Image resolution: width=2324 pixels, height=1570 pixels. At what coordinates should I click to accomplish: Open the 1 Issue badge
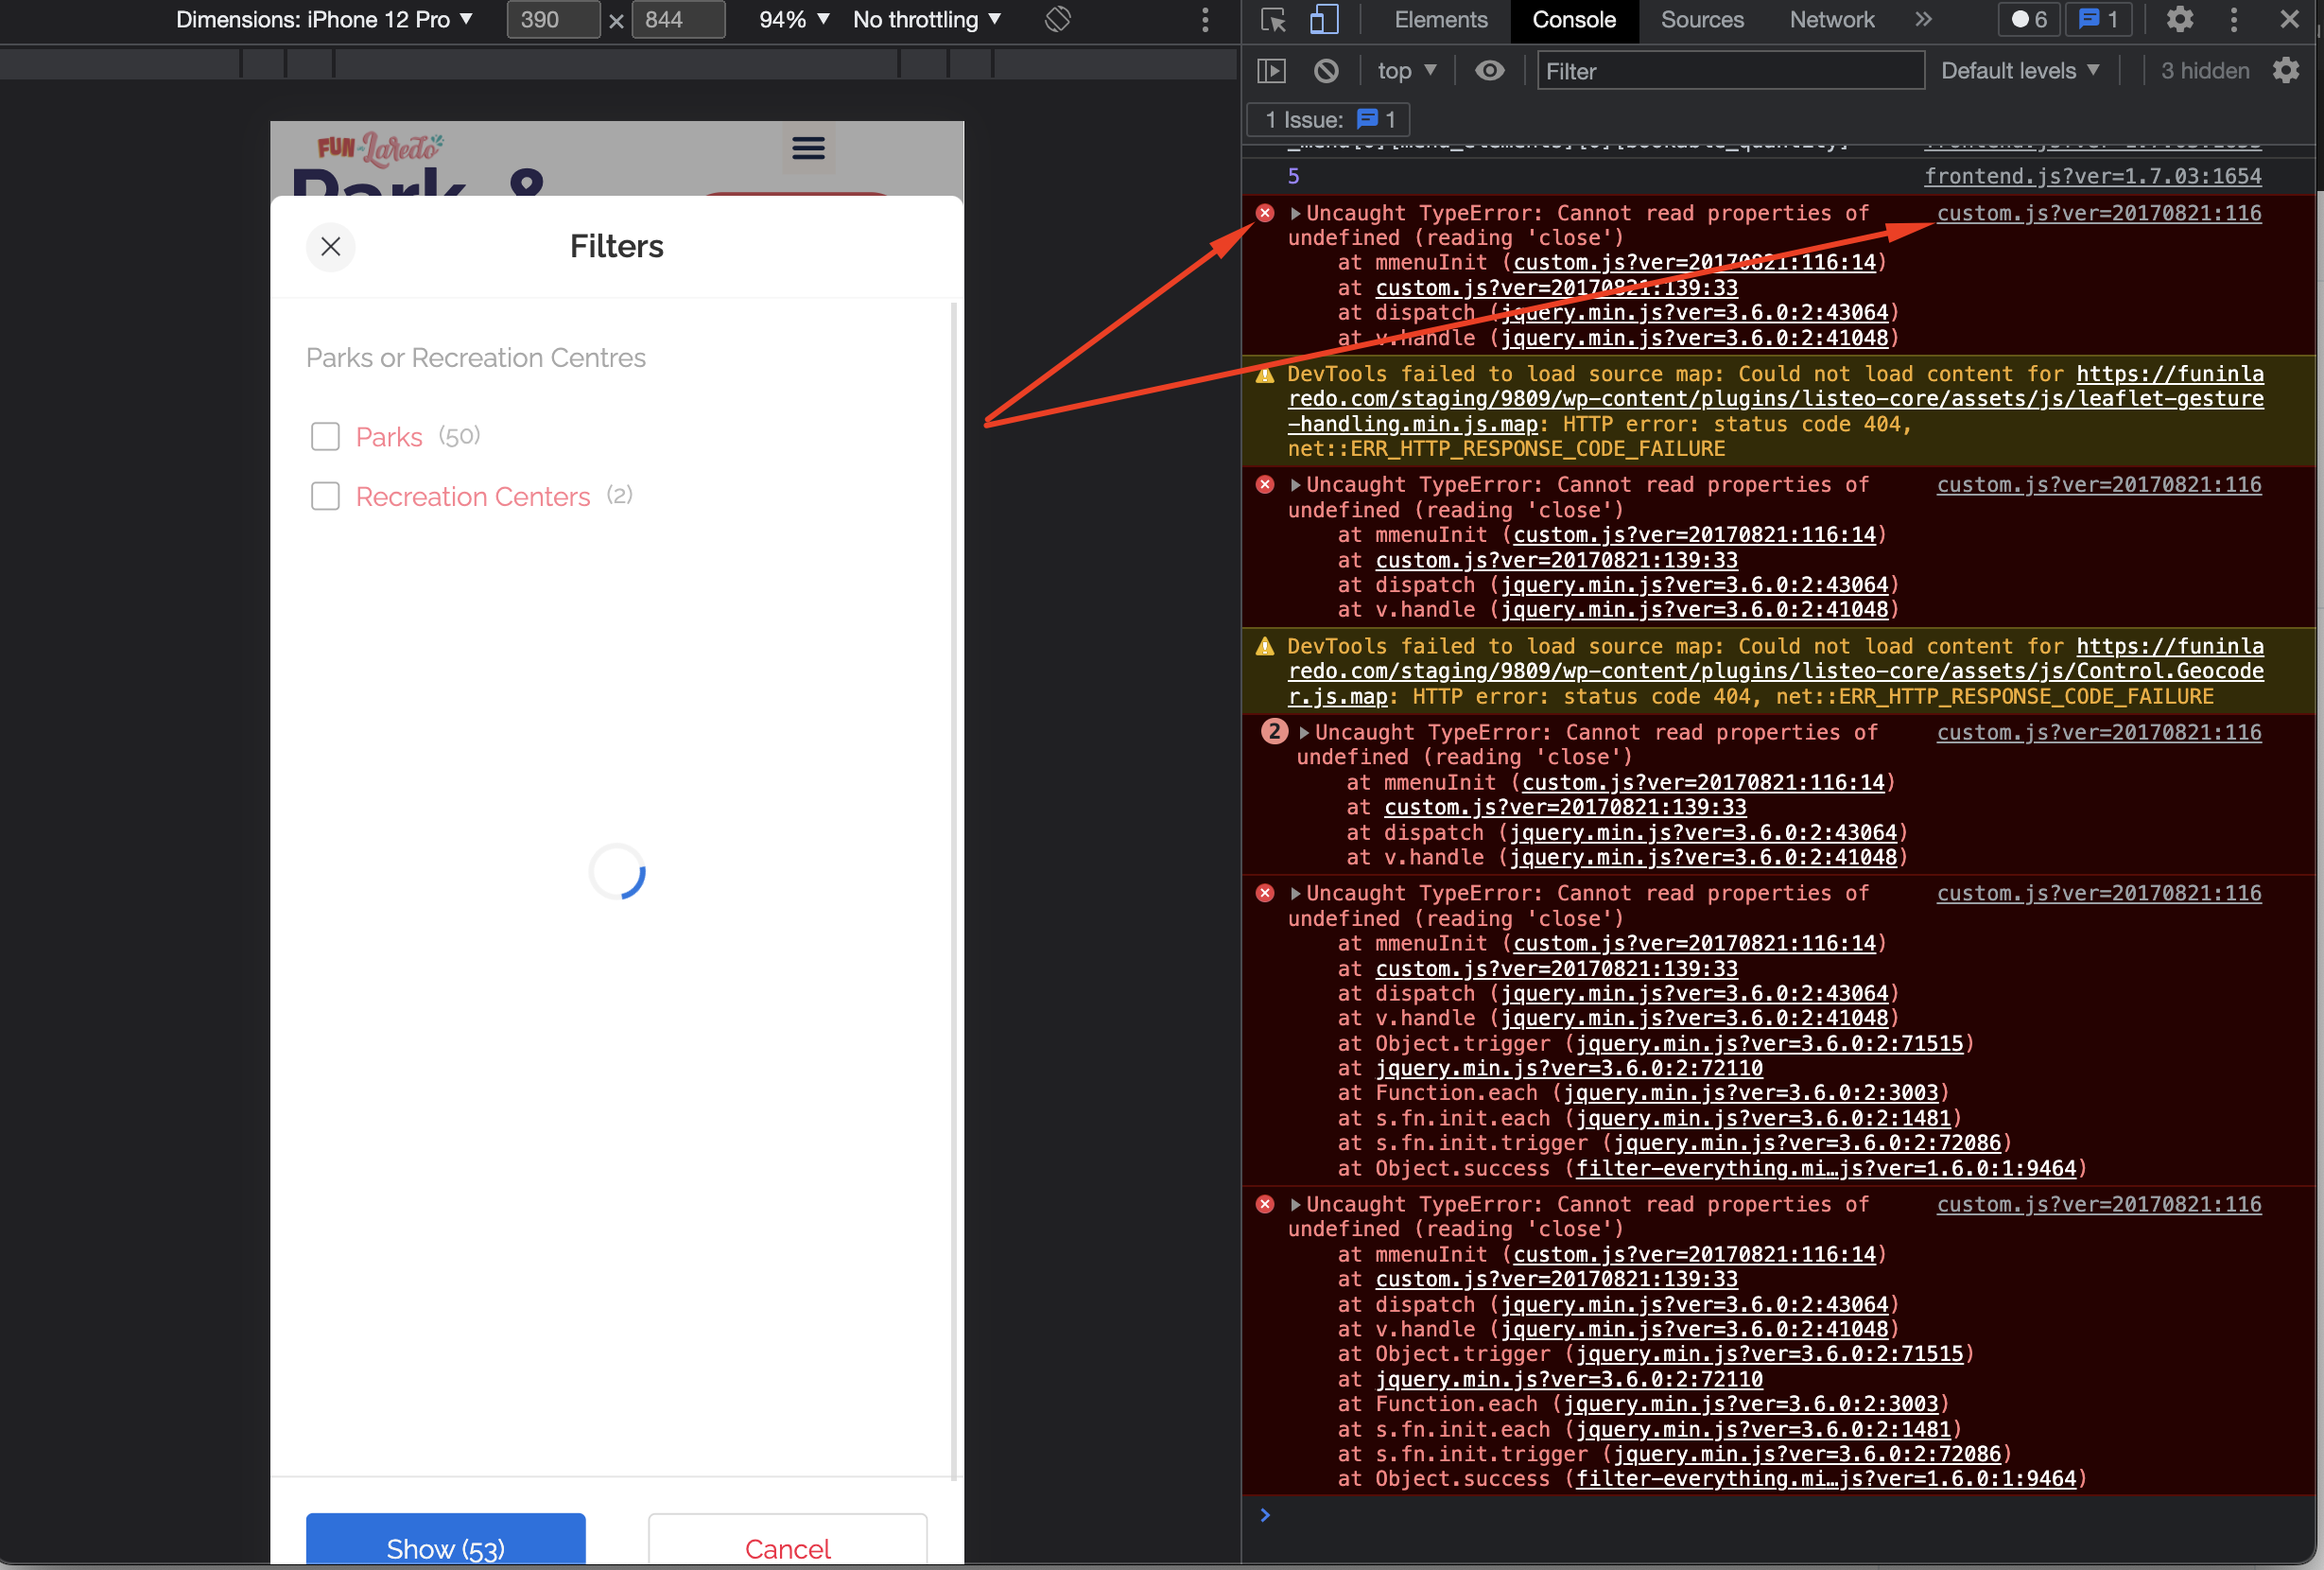[x=1328, y=120]
